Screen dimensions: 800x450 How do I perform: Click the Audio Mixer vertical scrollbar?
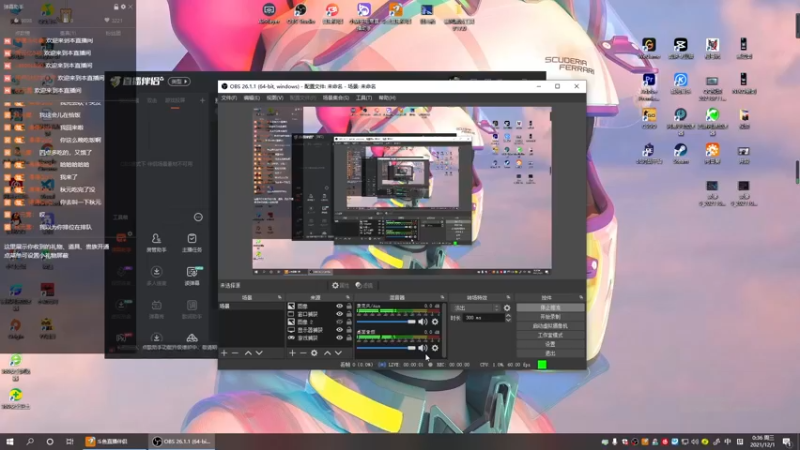[444, 330]
